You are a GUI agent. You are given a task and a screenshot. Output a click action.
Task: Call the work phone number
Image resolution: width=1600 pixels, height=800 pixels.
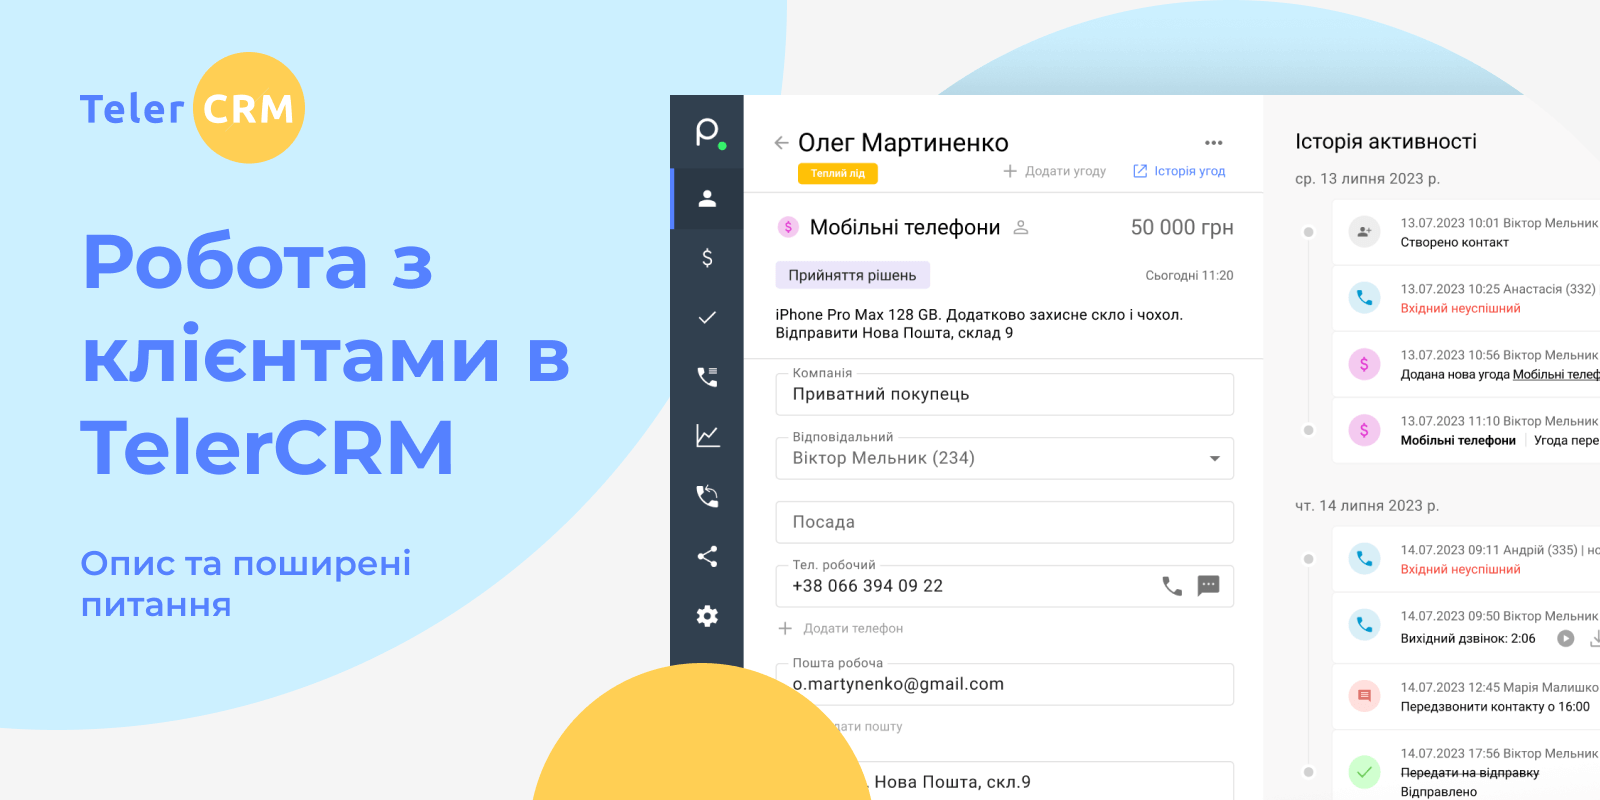[x=1172, y=586]
